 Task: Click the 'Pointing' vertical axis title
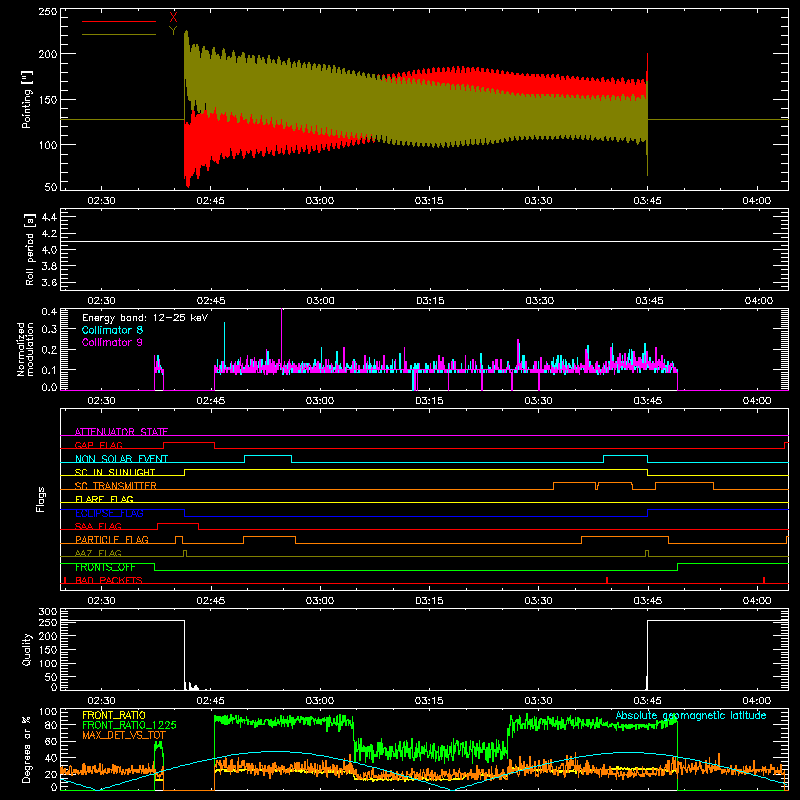(x=27, y=99)
